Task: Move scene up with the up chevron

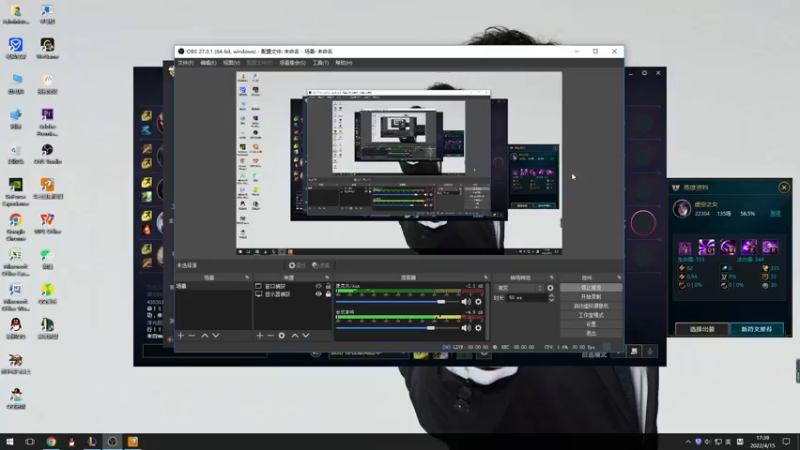Action: [x=205, y=336]
